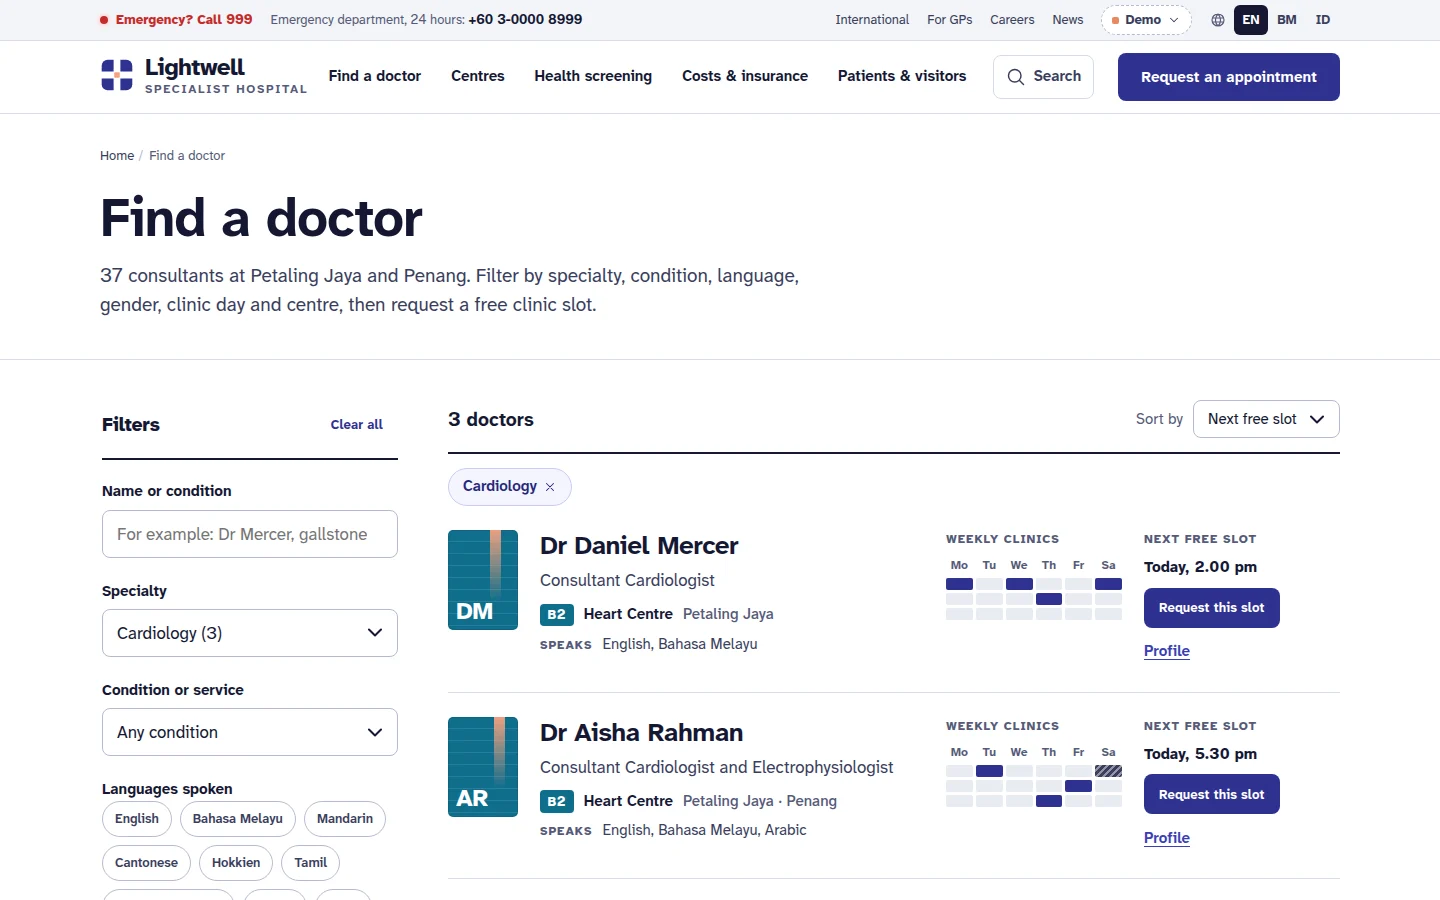Click Dr Daniel Mercer's DM avatar

[483, 580]
